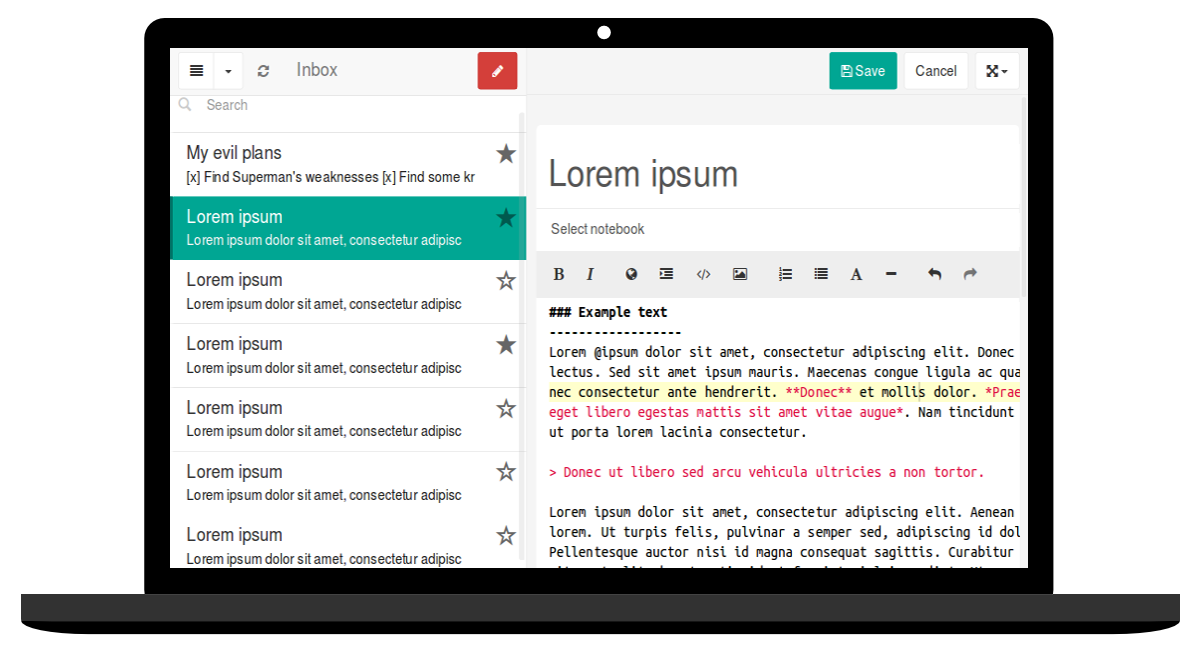Screen dimensions: 1200x650
Task: Save the current note
Action: (x=862, y=70)
